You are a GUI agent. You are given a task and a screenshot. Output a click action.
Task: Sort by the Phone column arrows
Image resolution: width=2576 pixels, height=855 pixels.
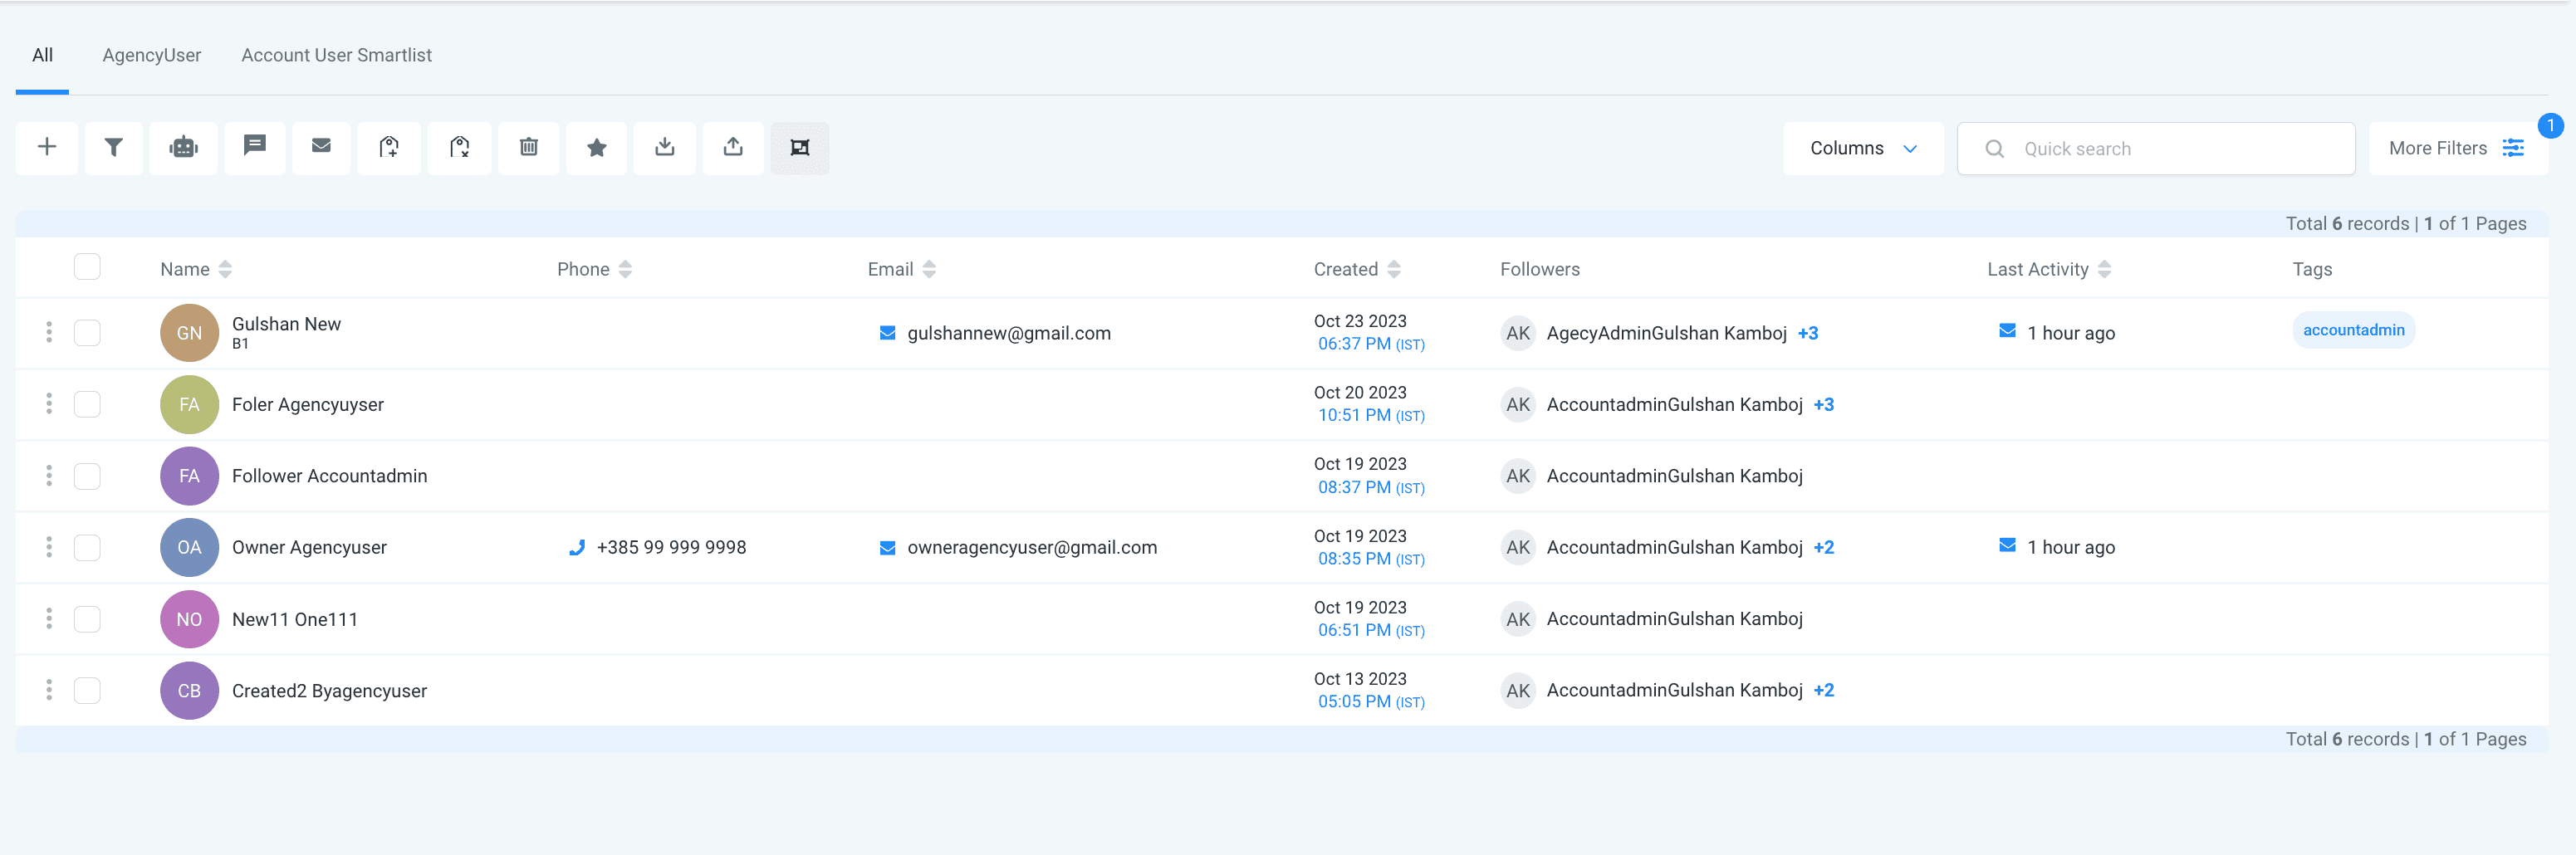click(625, 269)
